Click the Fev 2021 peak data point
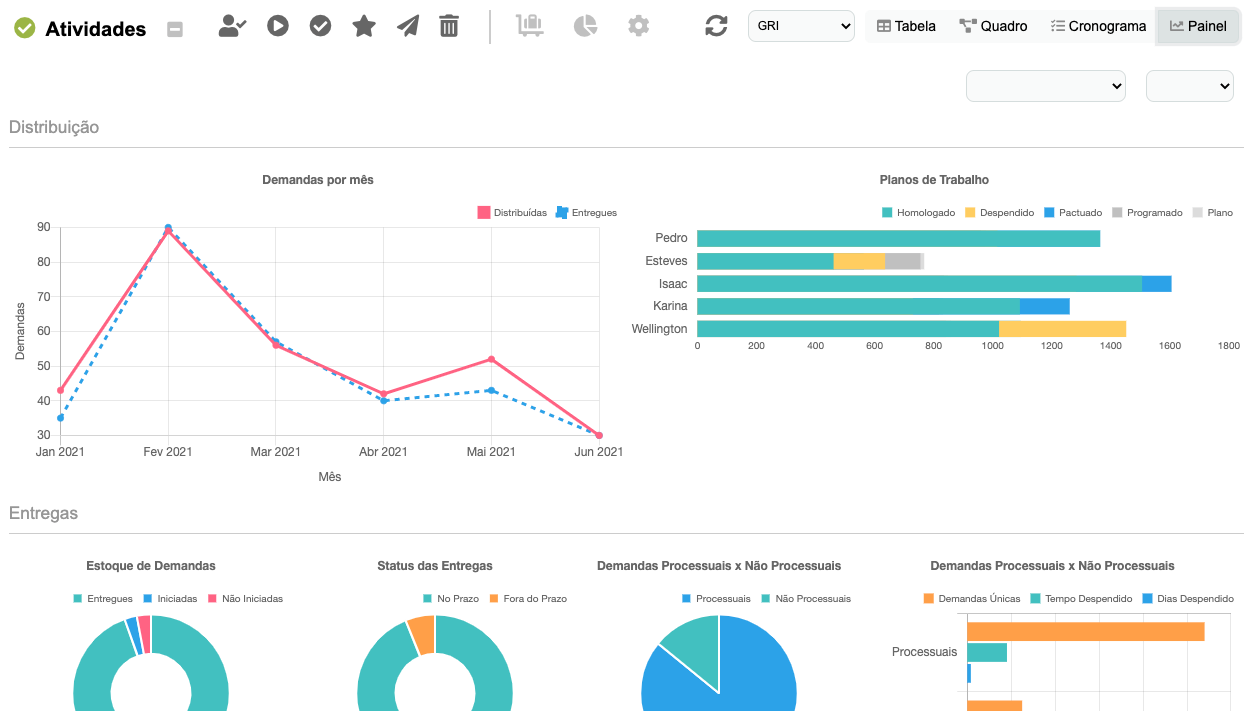Screen dimensions: 1249x711 [168, 231]
